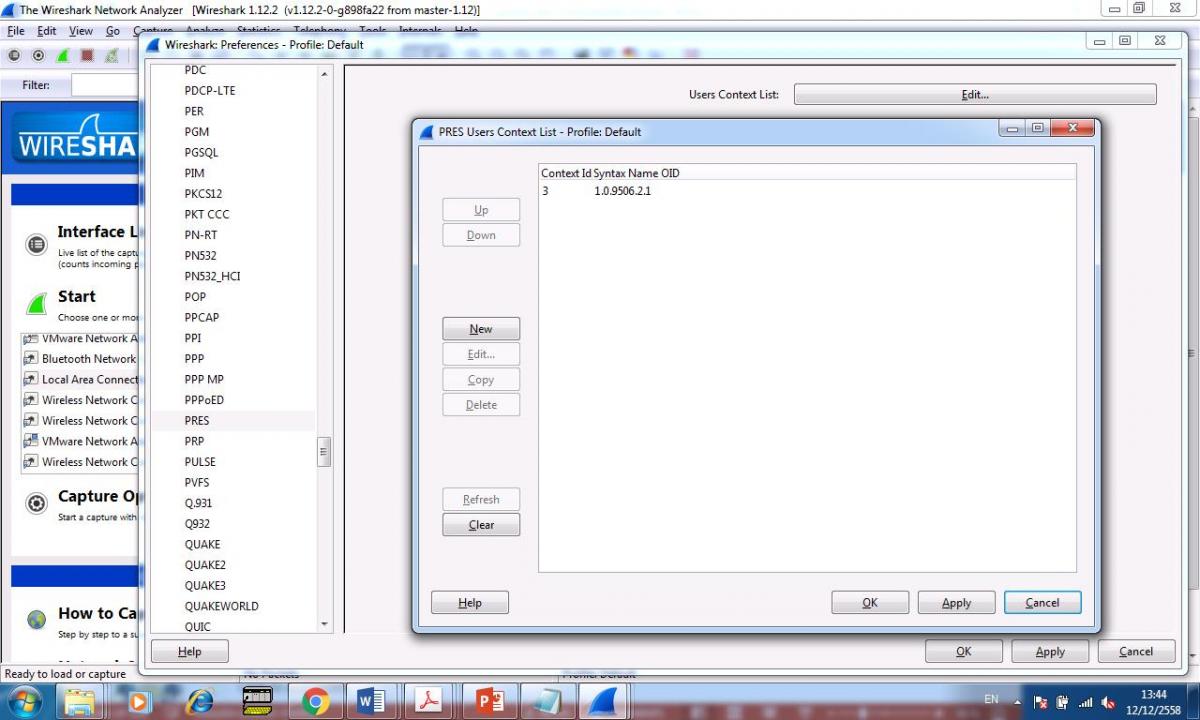Click the restart capture toolbar icon
Image resolution: width=1200 pixels, height=720 pixels.
coord(112,56)
